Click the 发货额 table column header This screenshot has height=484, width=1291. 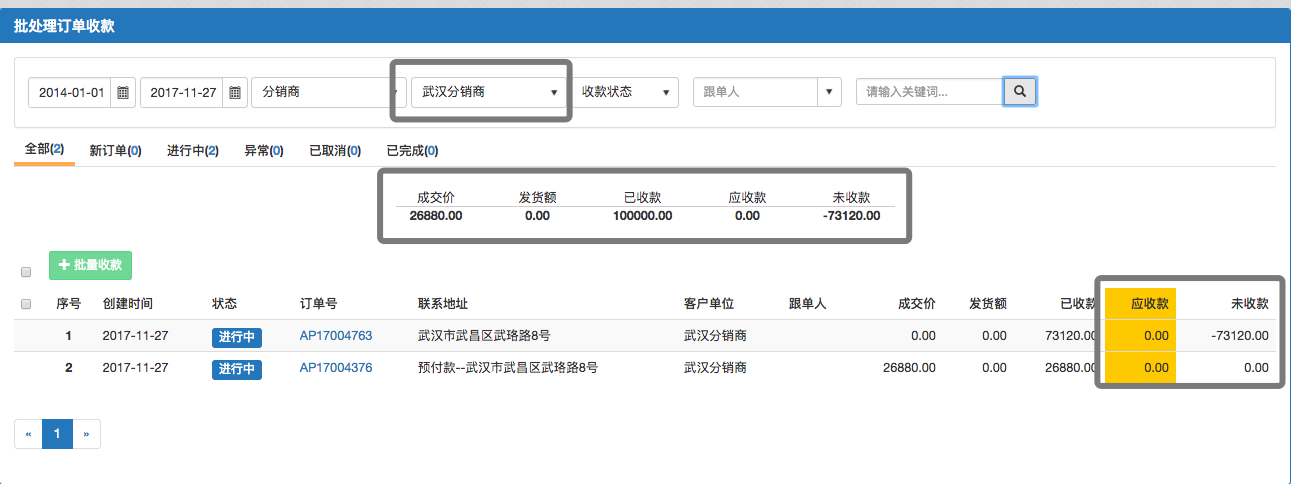(987, 303)
